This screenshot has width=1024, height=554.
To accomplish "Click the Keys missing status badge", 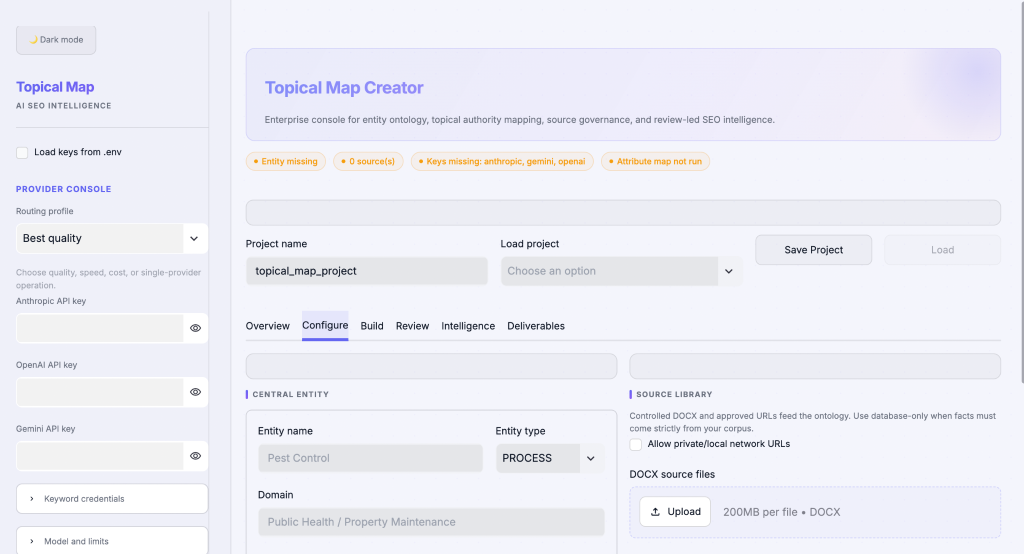I will click(x=502, y=161).
